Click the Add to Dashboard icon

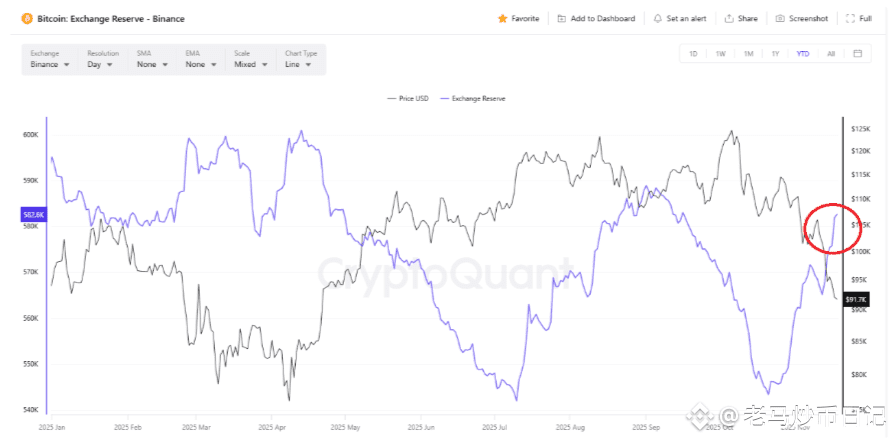coord(562,18)
